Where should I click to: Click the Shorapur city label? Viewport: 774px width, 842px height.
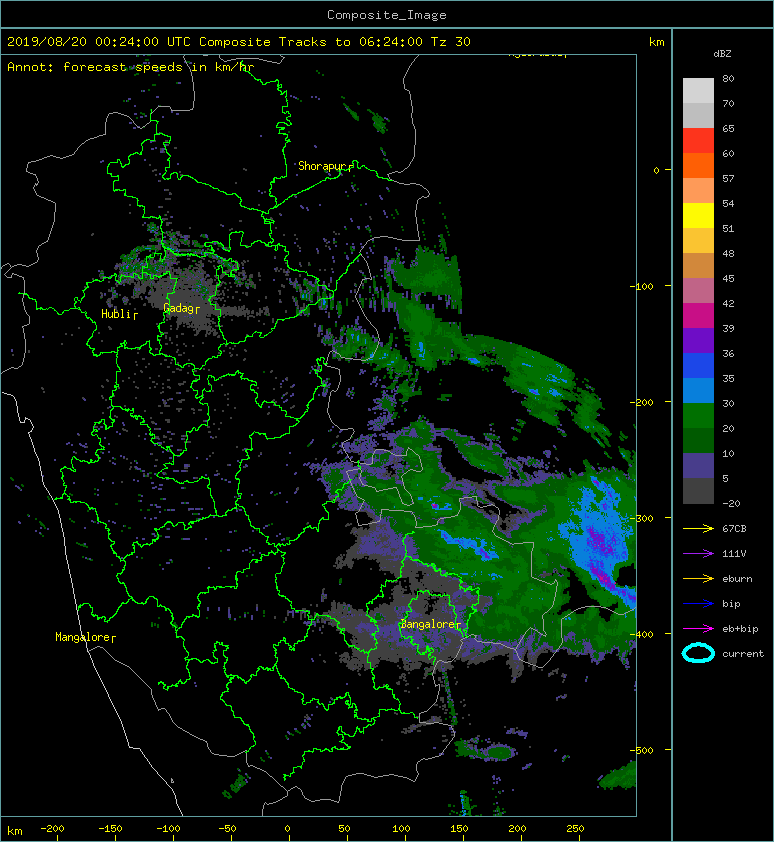tap(323, 166)
